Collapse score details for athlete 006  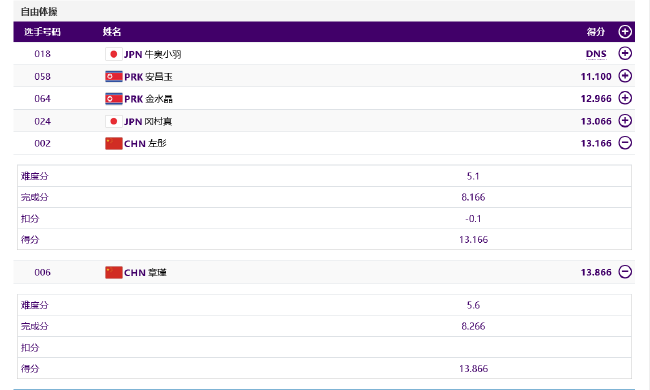tap(625, 272)
